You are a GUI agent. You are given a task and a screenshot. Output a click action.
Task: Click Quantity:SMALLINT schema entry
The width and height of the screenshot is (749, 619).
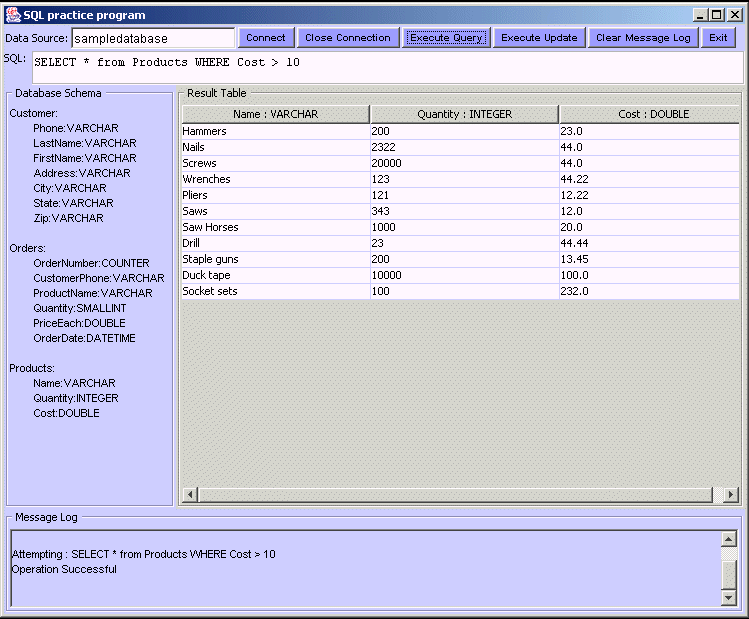click(x=80, y=308)
